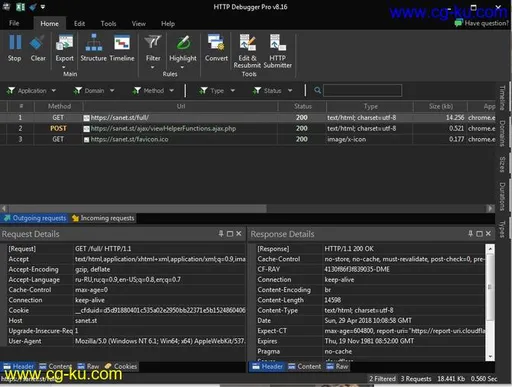Maximize the Request Details panel

pyautogui.click(x=230, y=234)
